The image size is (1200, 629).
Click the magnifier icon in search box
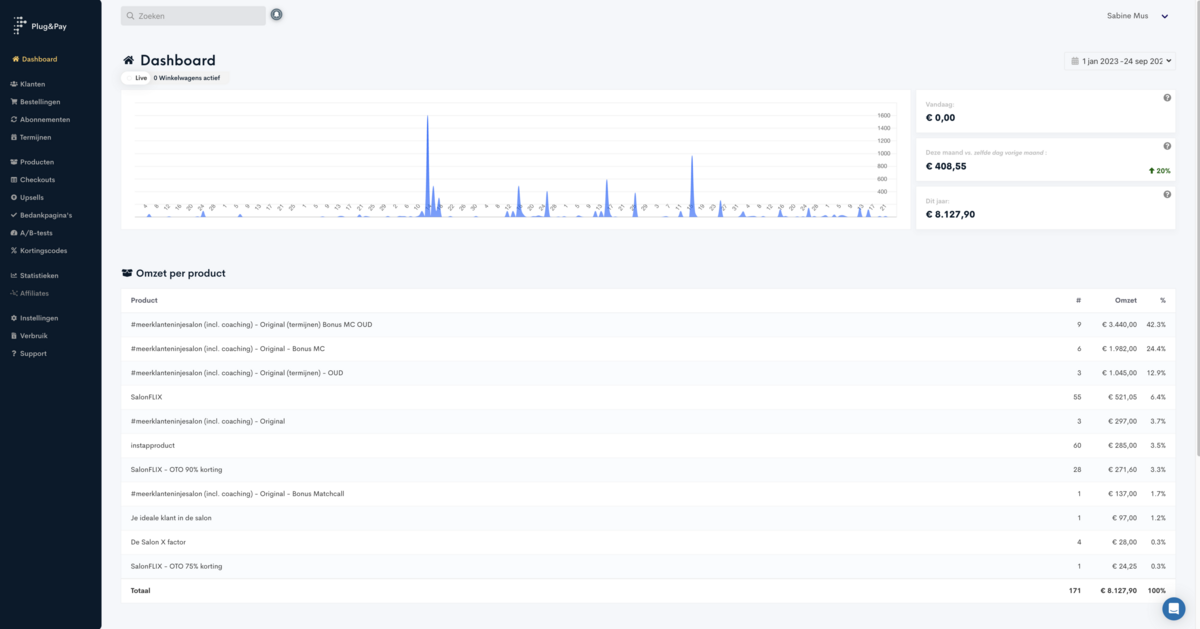click(x=130, y=16)
